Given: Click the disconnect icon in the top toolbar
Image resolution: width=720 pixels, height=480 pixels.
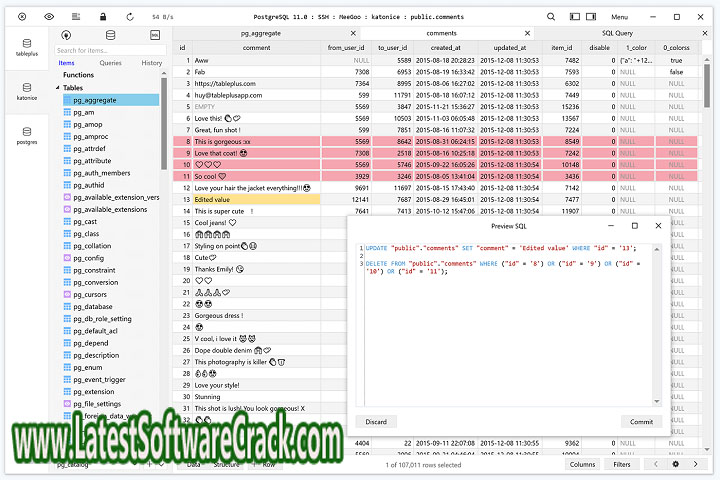Looking at the screenshot, I should tap(22, 17).
